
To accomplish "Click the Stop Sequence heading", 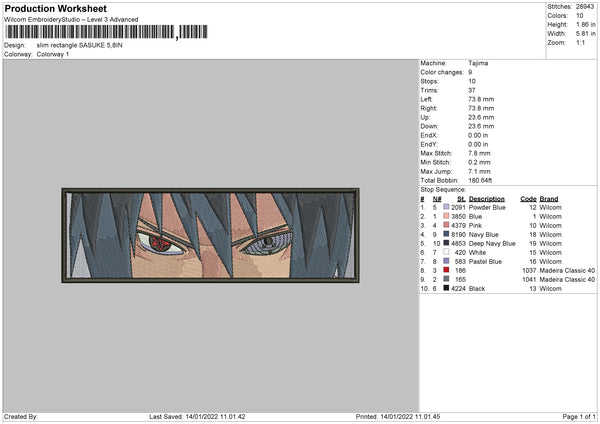I will point(443,189).
